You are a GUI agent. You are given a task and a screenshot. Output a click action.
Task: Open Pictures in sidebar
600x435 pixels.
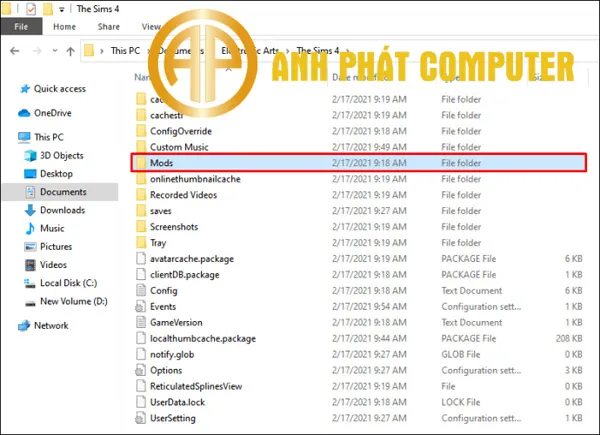56,246
